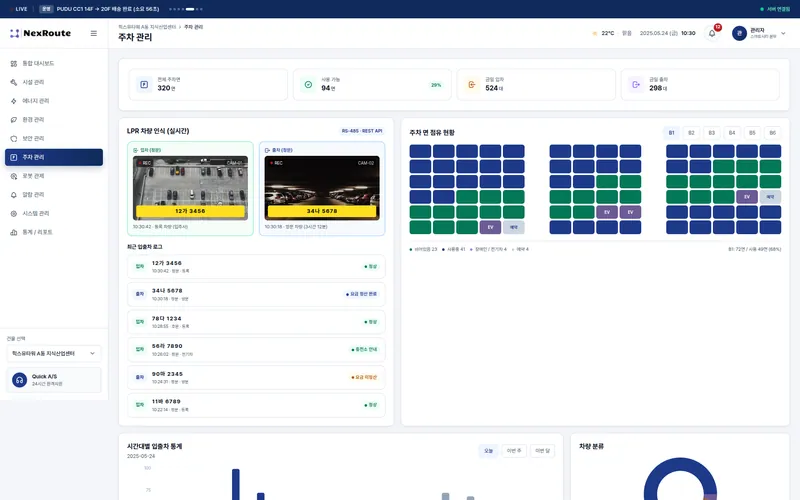800x500 pixels.
Task: Click the alarm management bell icon in sidebar
Action: click(x=14, y=195)
